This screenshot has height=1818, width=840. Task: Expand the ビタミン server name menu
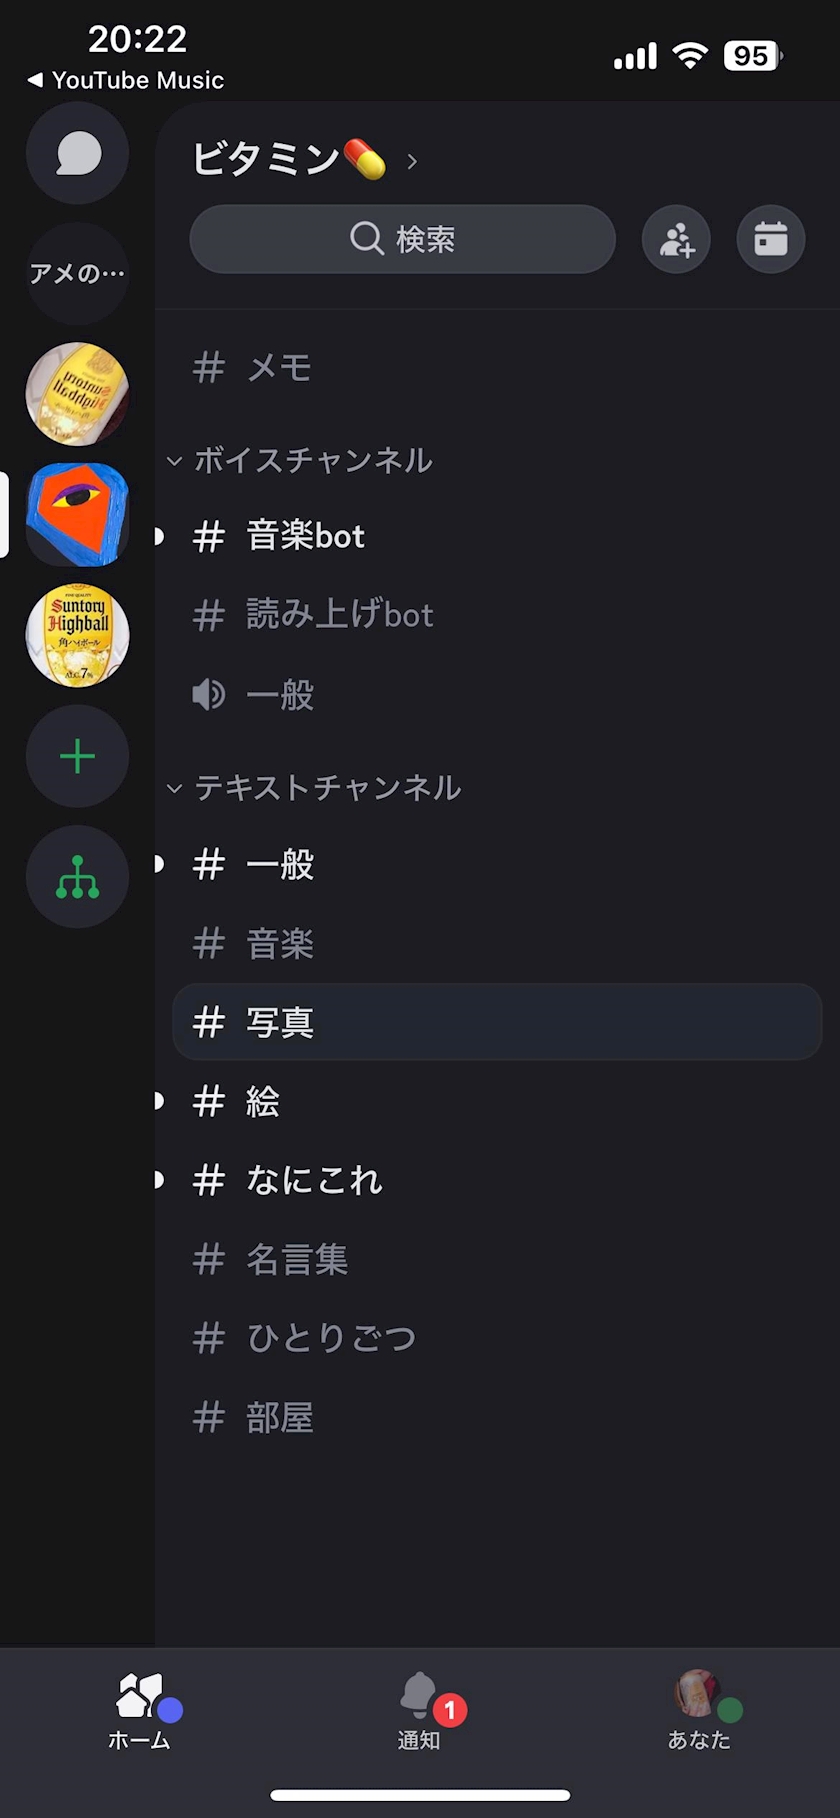[x=304, y=160]
